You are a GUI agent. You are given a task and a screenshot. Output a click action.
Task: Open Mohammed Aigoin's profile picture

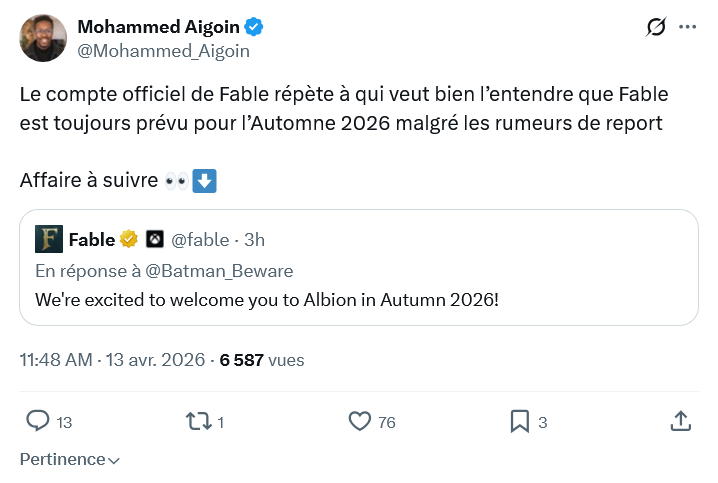pyautogui.click(x=43, y=38)
